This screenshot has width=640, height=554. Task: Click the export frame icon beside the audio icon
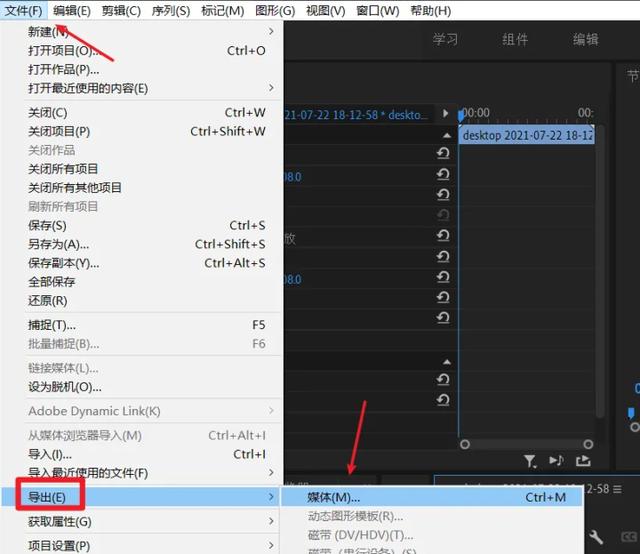(x=584, y=461)
